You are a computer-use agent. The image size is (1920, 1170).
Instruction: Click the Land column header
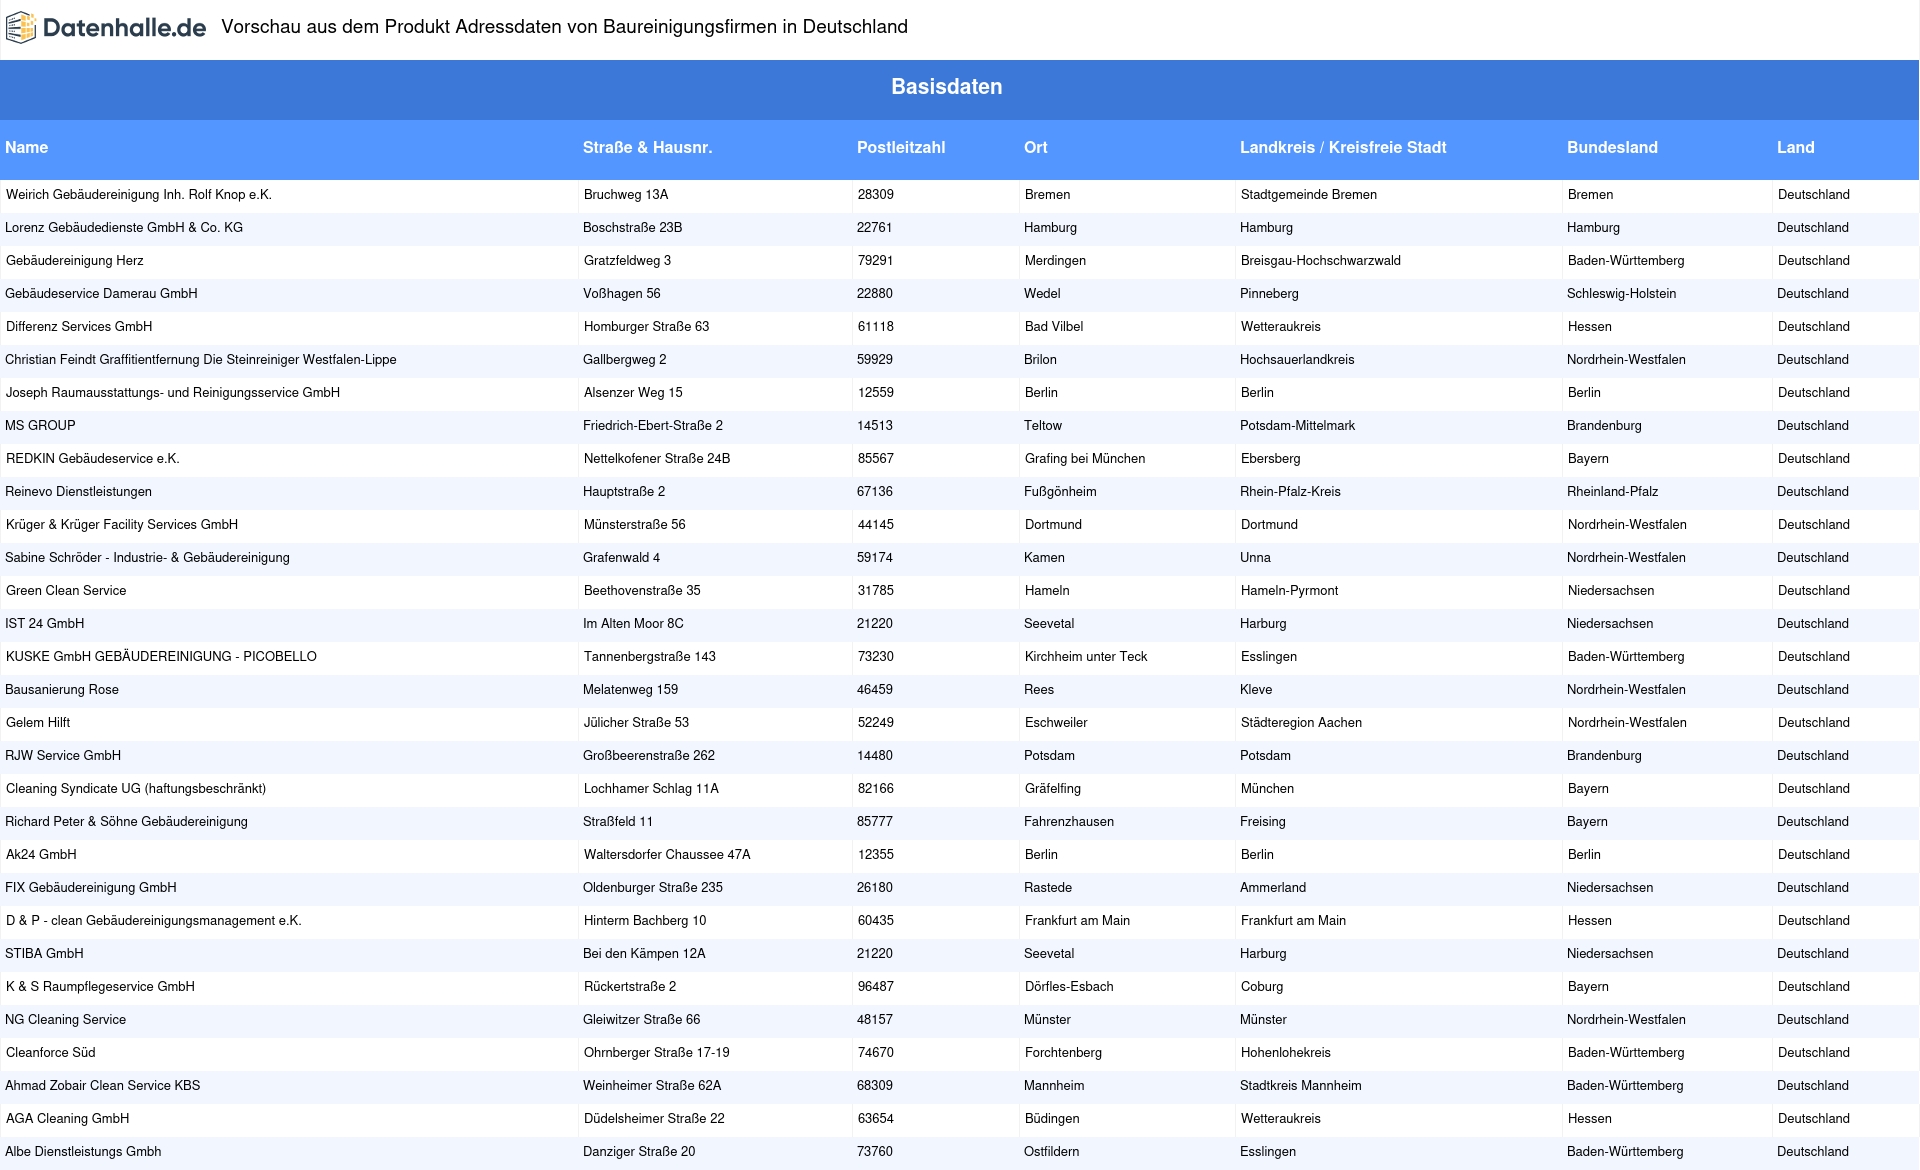(1795, 147)
